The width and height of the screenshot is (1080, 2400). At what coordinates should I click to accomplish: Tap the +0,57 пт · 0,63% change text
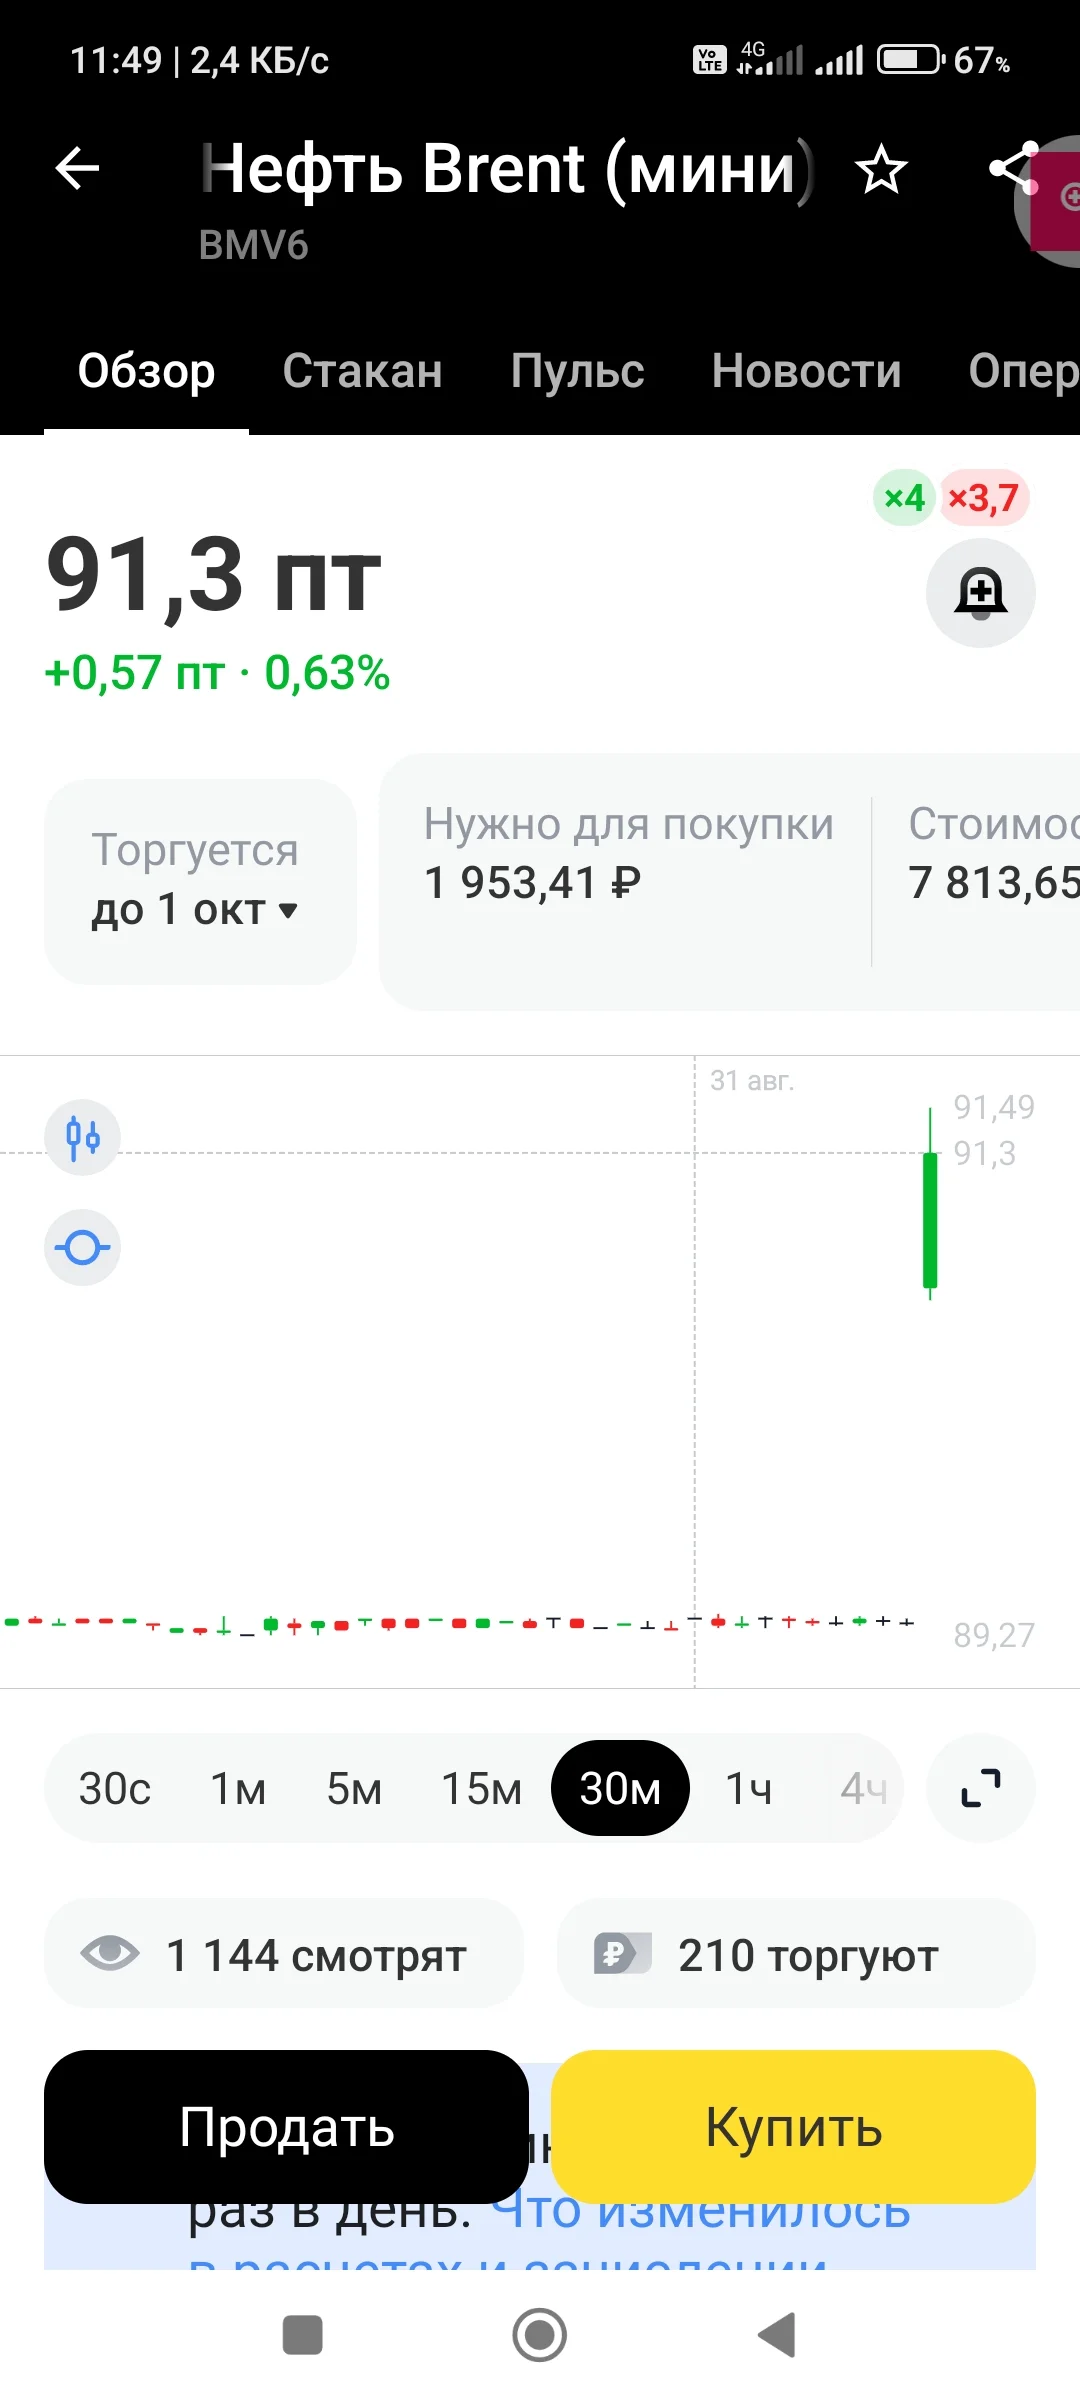click(x=217, y=673)
